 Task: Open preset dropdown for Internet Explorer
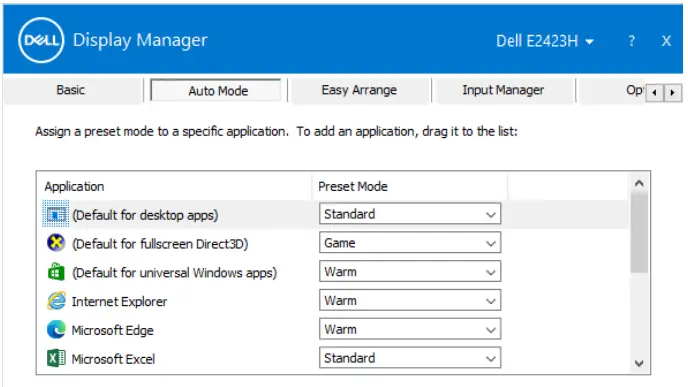point(410,301)
